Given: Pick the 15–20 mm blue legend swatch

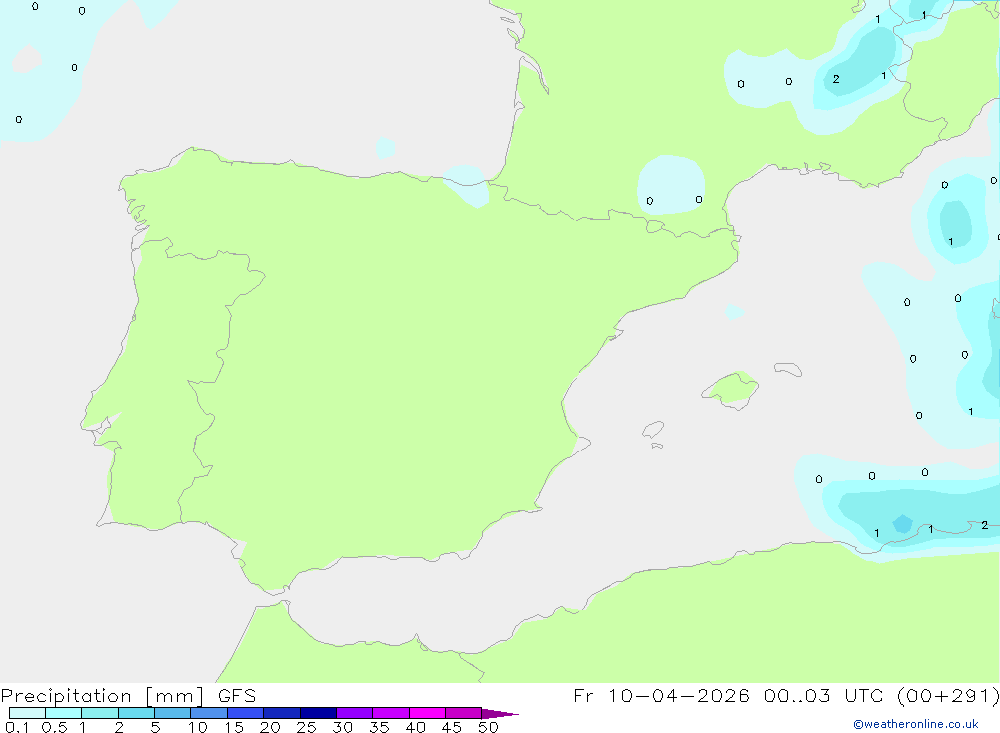Looking at the screenshot, I should pos(245,713).
